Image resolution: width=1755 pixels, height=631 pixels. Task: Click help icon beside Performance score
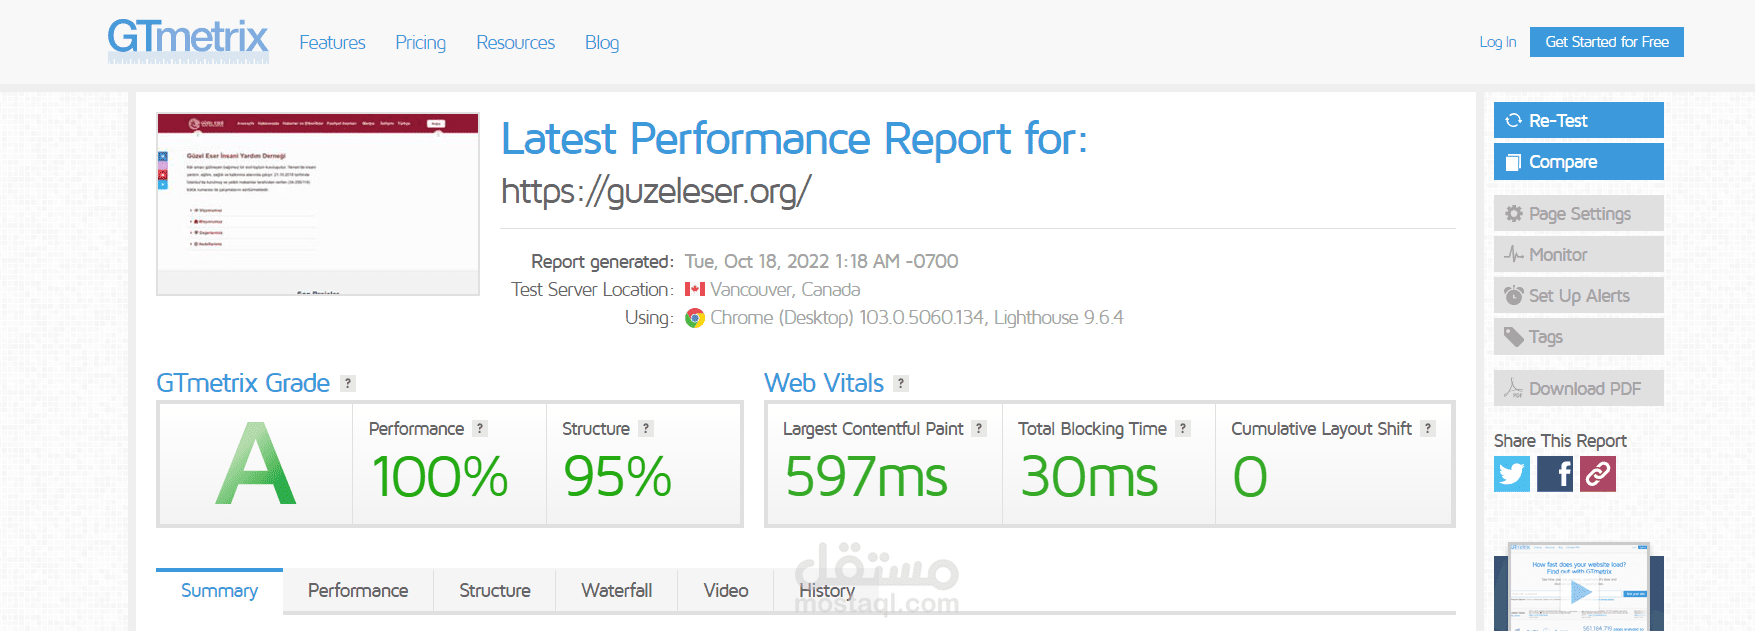click(x=480, y=428)
